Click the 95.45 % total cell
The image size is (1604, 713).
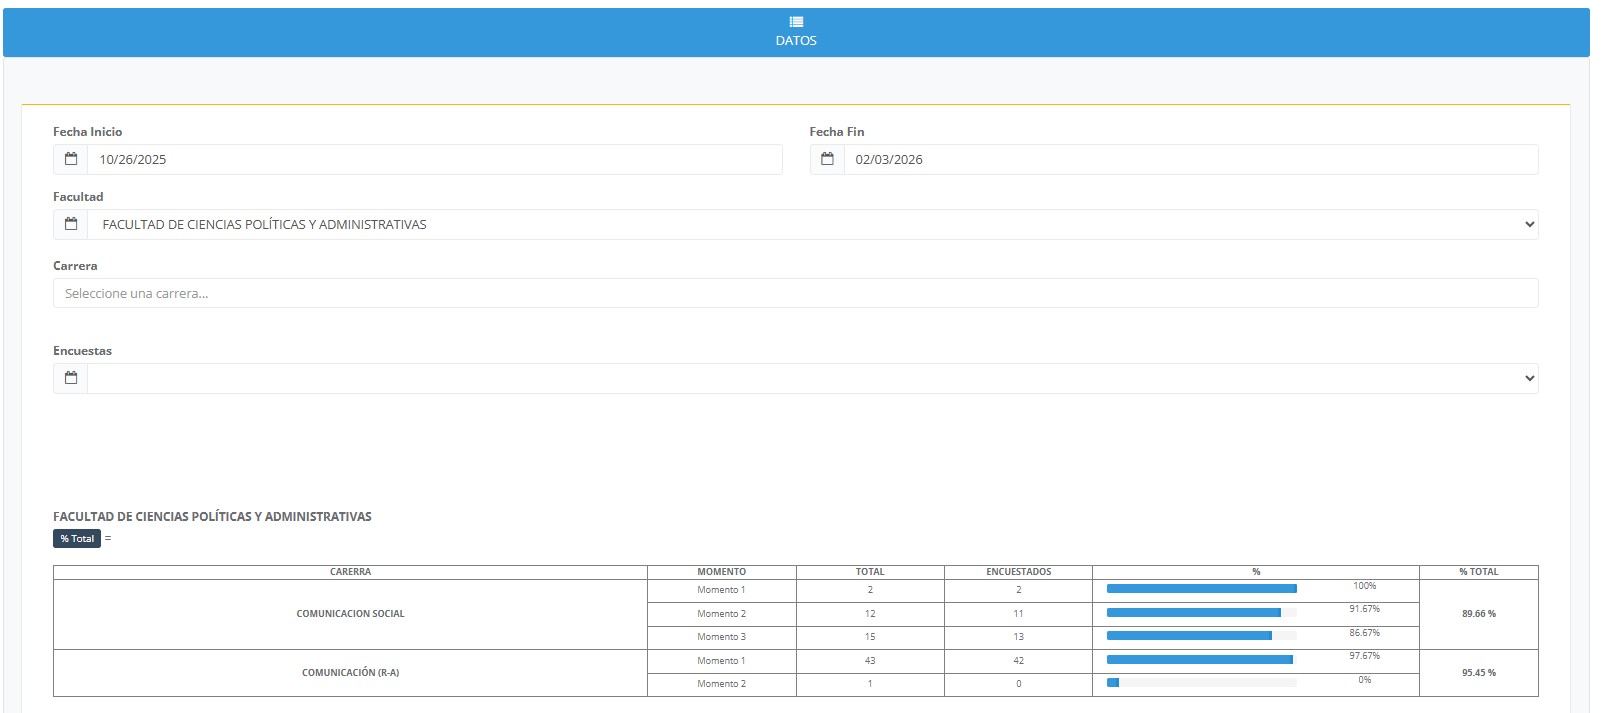pos(1479,673)
